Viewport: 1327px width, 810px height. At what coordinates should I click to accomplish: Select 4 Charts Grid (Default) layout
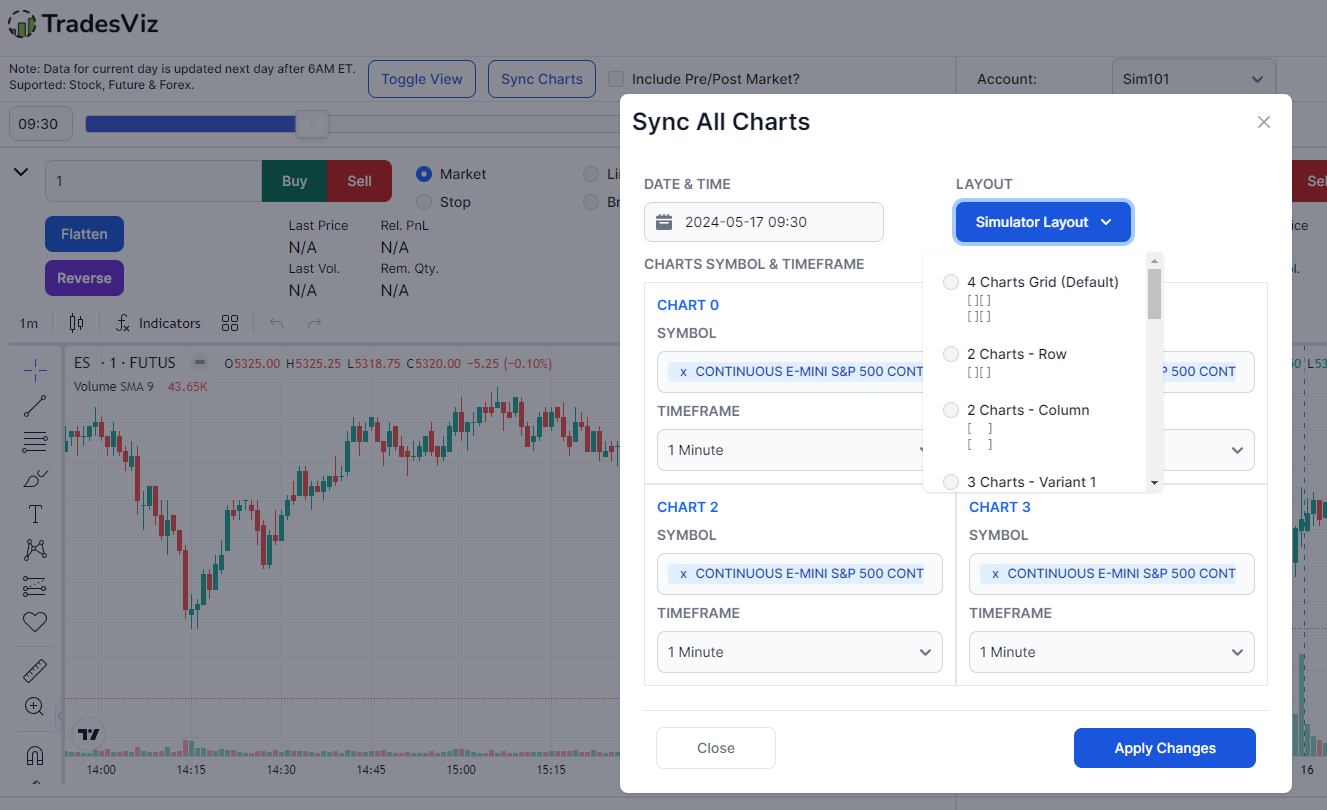coord(951,282)
